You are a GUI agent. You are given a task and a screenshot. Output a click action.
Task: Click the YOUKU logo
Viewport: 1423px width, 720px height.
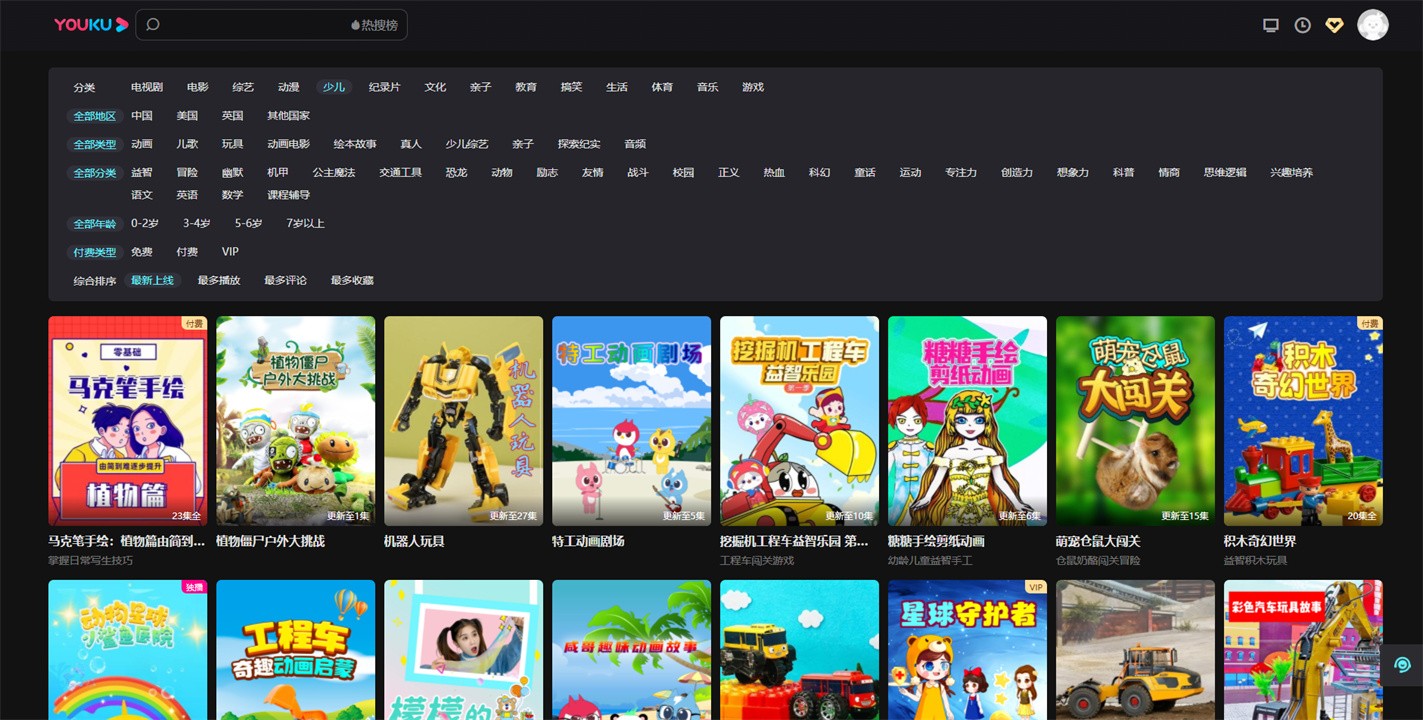(x=91, y=25)
